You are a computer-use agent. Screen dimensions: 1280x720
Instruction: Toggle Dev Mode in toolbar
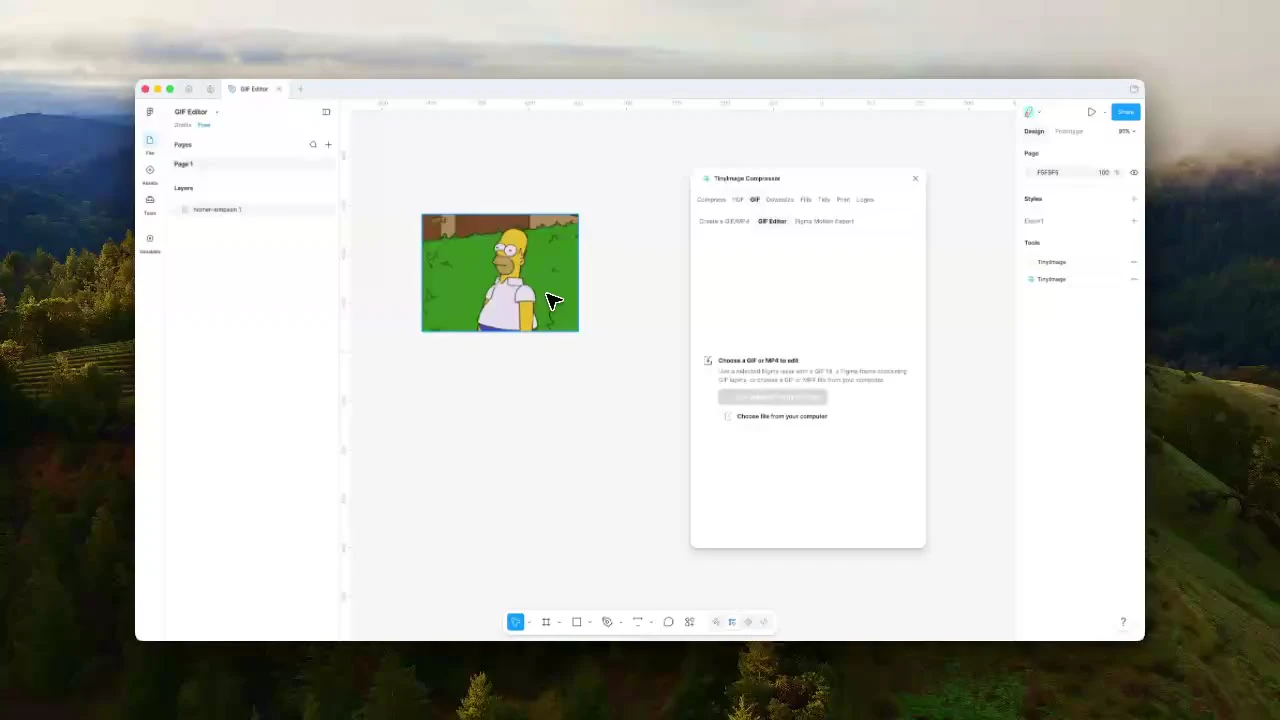(x=764, y=622)
